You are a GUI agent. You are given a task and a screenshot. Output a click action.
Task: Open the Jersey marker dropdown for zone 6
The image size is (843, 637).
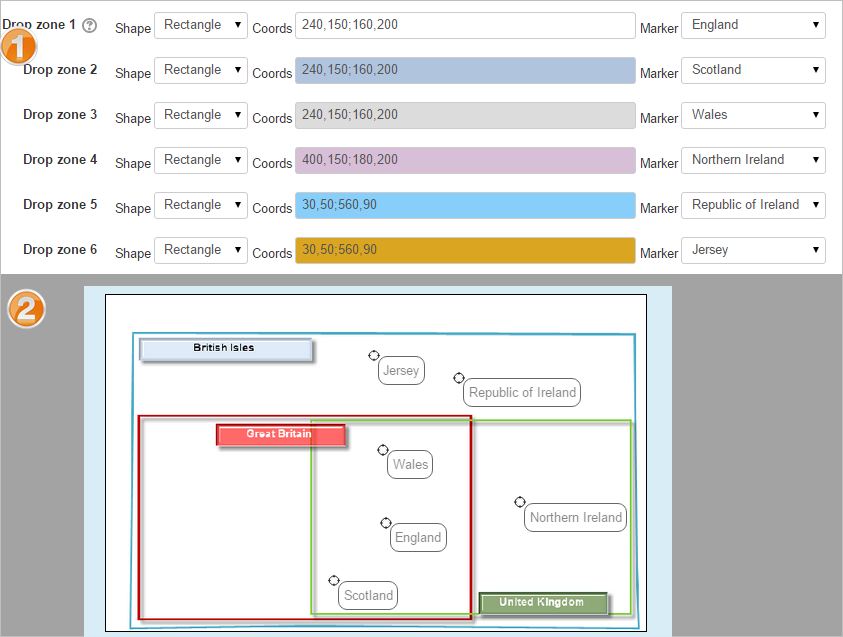pos(753,250)
